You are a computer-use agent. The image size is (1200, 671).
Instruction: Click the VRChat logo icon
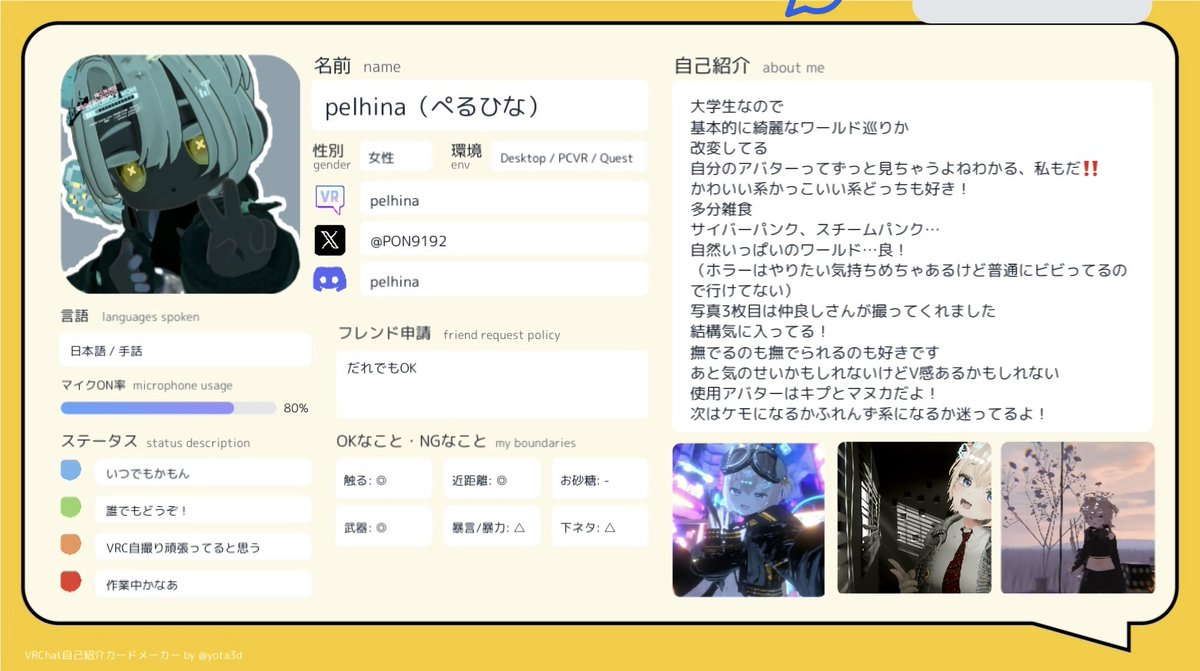[x=330, y=198]
